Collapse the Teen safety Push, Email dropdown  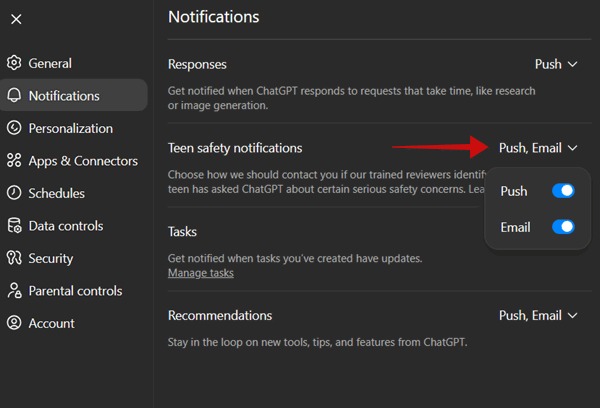[538, 148]
